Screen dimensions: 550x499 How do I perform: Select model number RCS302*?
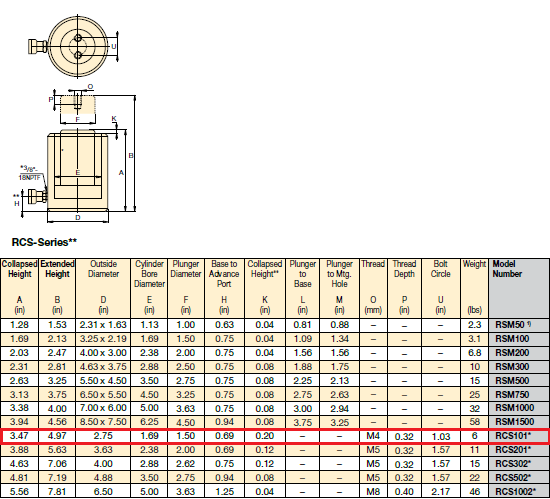513,464
